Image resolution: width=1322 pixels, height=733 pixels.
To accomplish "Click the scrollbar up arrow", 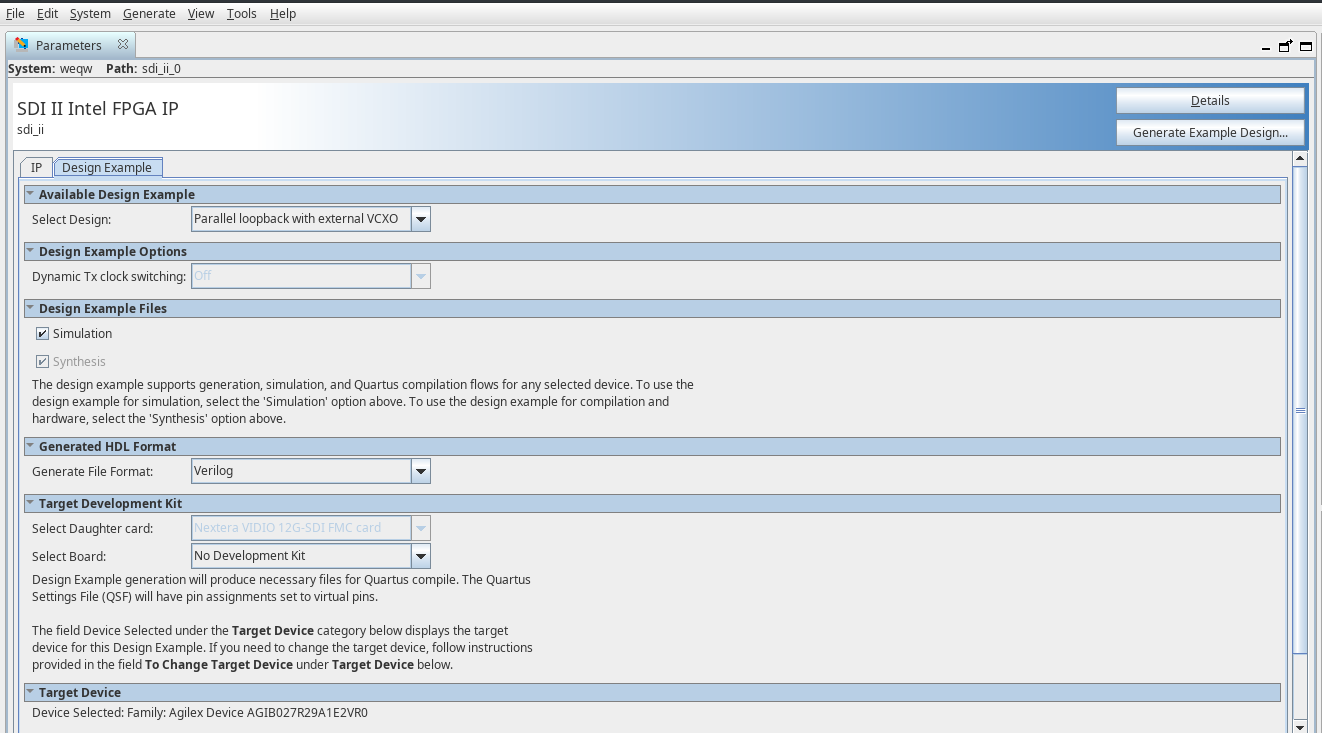I will (1300, 158).
